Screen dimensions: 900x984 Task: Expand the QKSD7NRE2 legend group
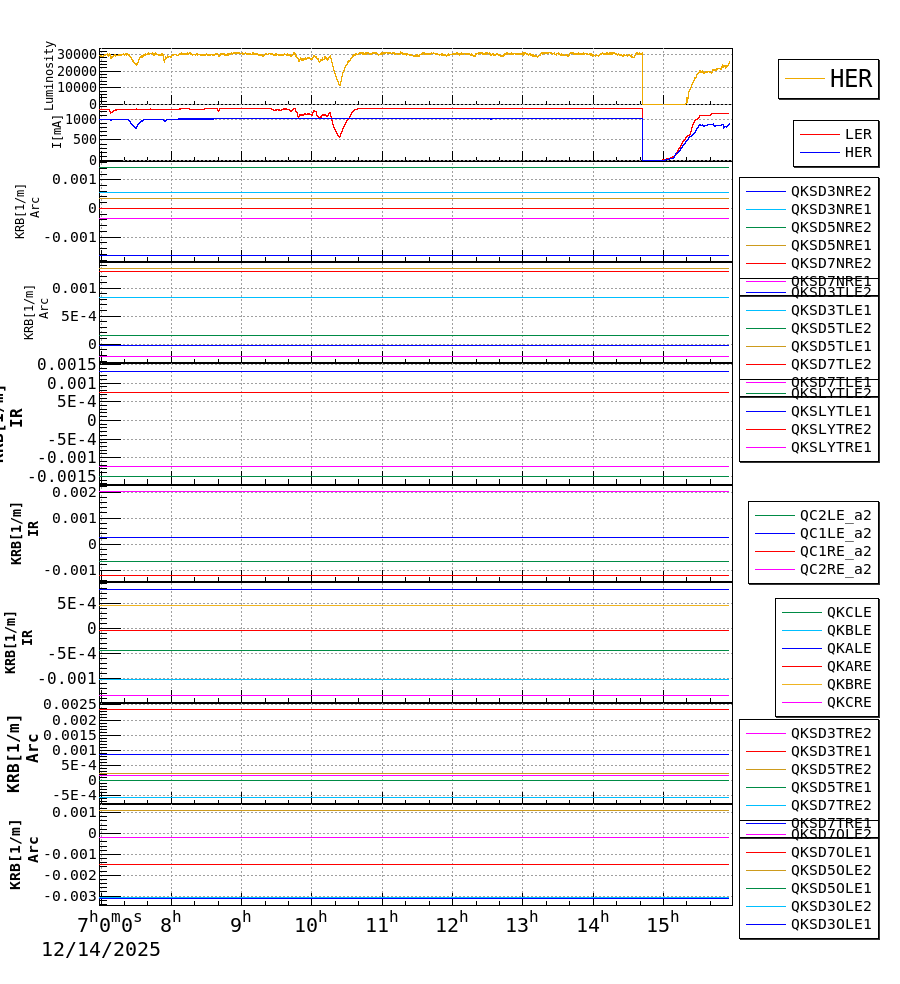point(820,262)
